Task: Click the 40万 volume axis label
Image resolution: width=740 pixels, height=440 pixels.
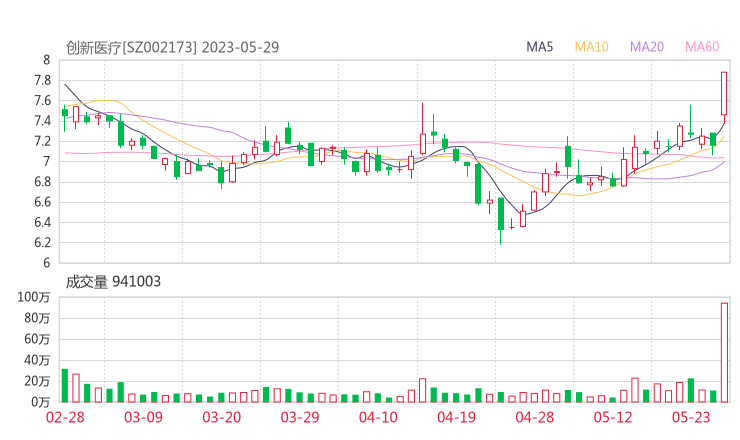Action: pyautogui.click(x=37, y=360)
